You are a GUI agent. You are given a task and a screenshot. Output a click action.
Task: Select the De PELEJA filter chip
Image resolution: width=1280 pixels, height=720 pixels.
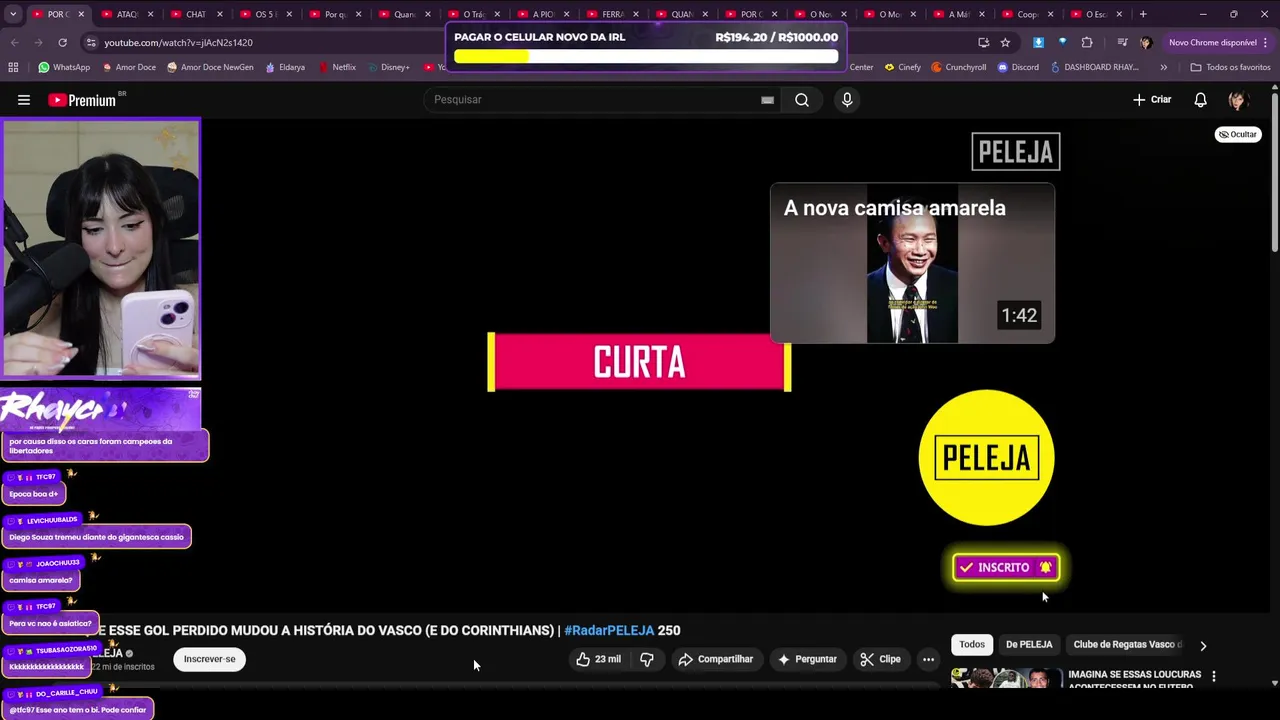(1029, 645)
